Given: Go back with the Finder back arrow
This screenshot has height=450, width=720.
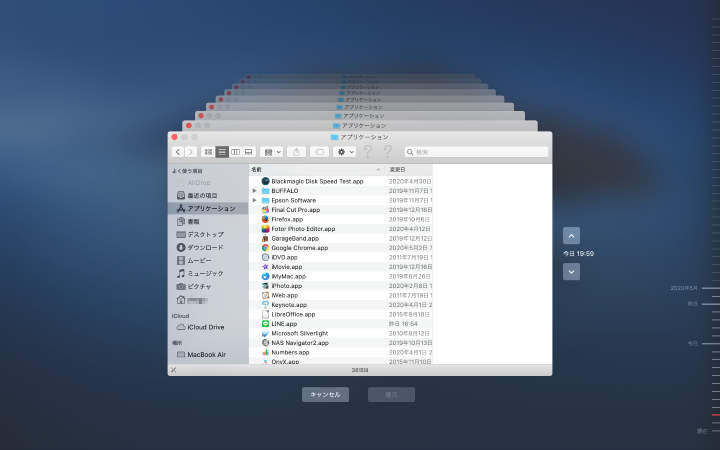Looking at the screenshot, I should tap(178, 152).
